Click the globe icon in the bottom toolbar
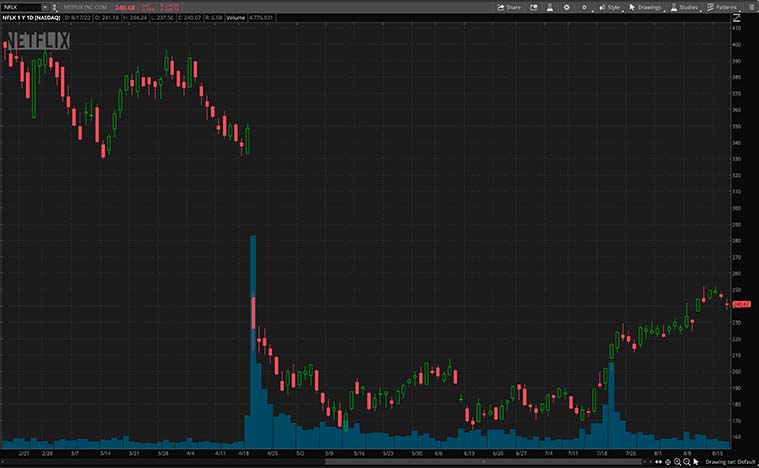Image resolution: width=759 pixels, height=468 pixels. [668, 462]
